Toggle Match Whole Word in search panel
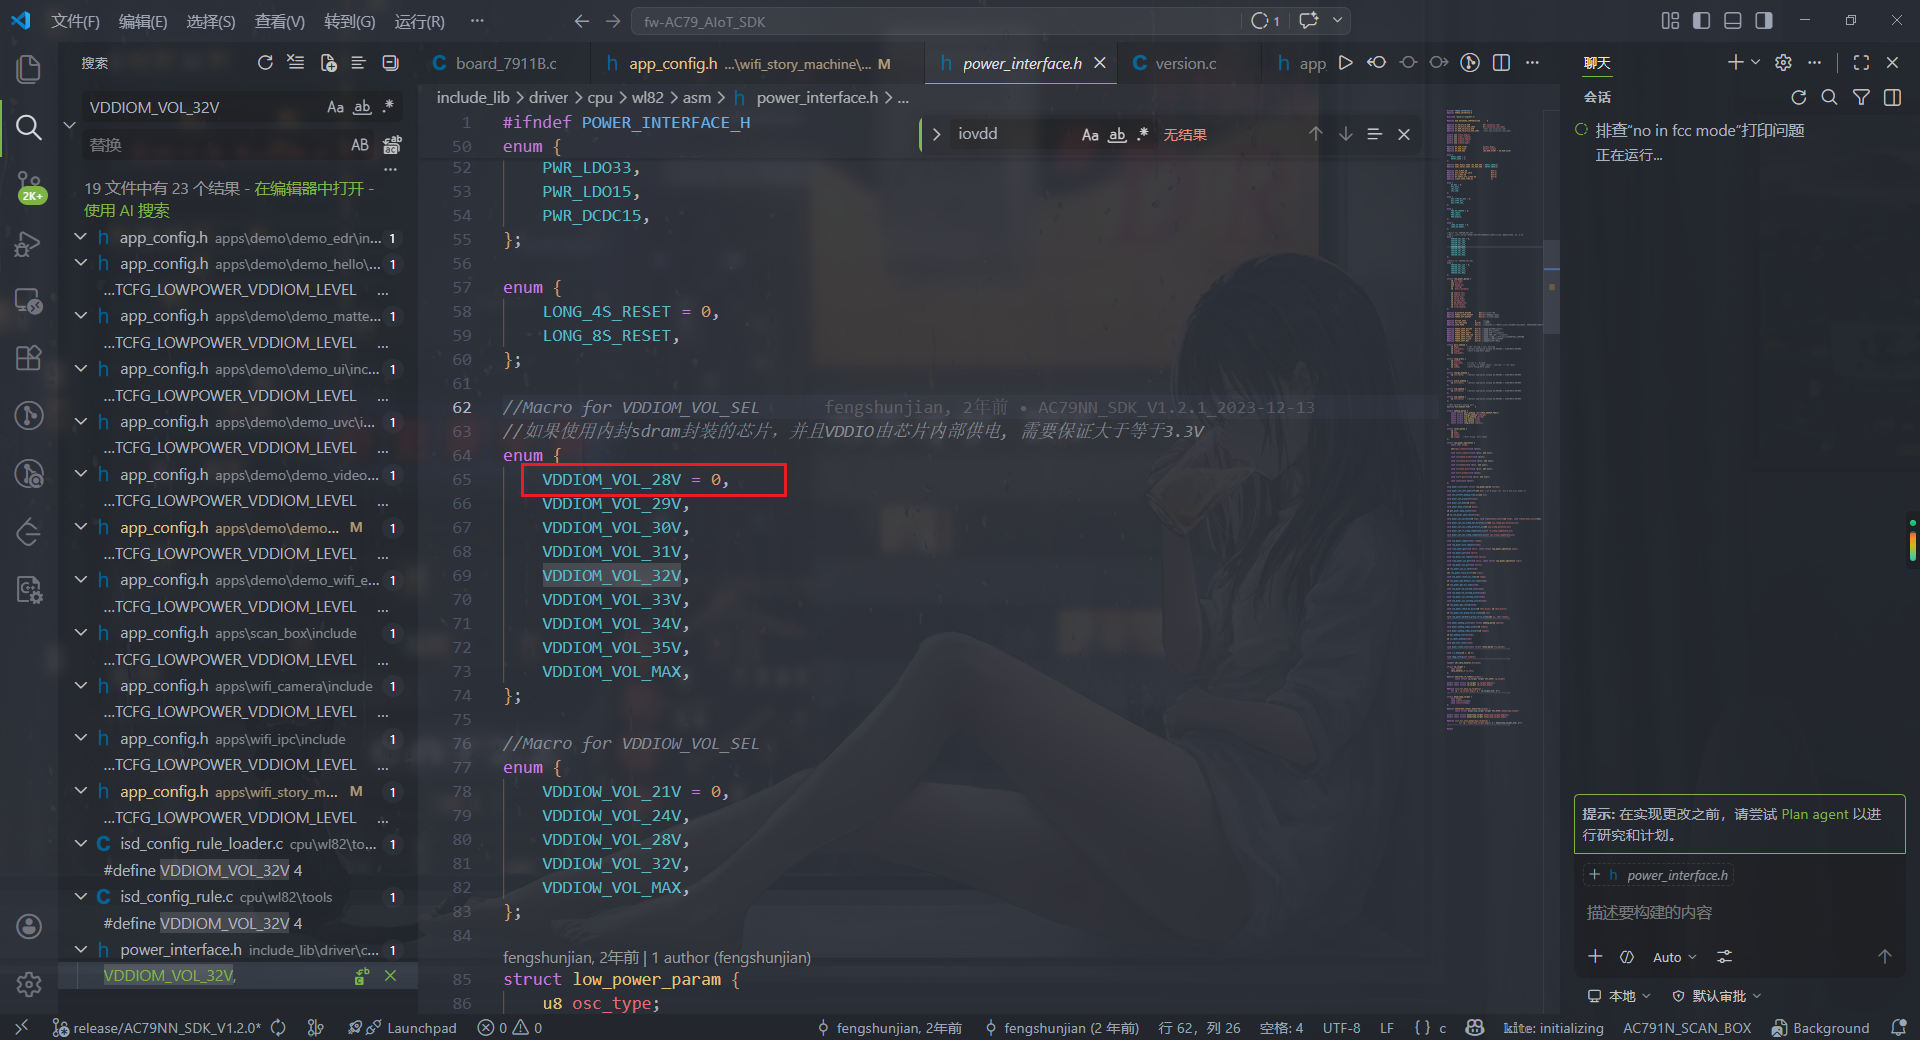The image size is (1920, 1040). tap(362, 107)
